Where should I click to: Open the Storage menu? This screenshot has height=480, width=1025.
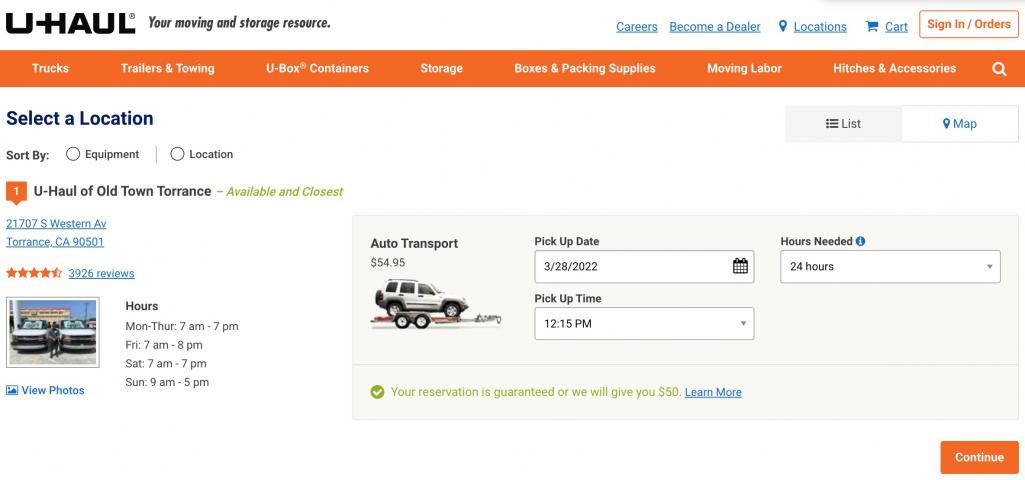[x=441, y=69]
